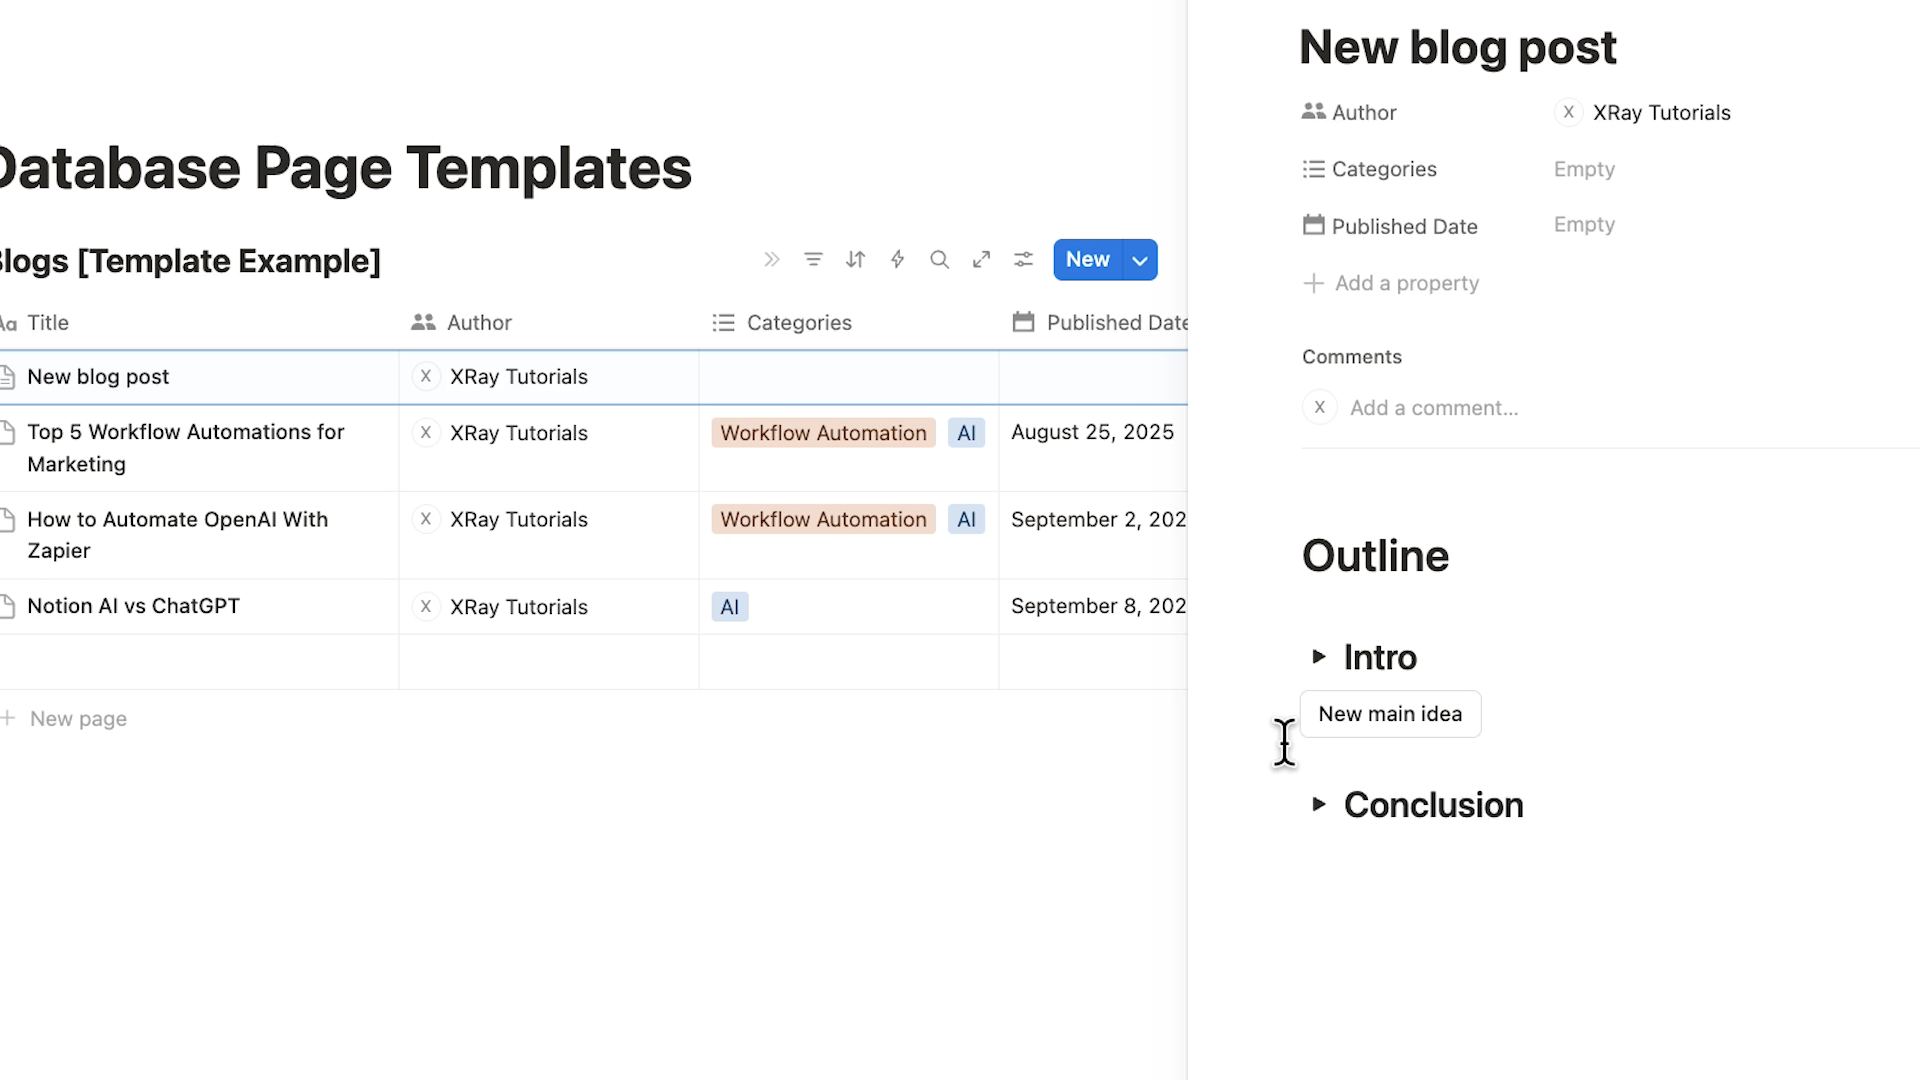Open the full-page expand arrows icon
The height and width of the screenshot is (1080, 1920).
click(x=981, y=260)
